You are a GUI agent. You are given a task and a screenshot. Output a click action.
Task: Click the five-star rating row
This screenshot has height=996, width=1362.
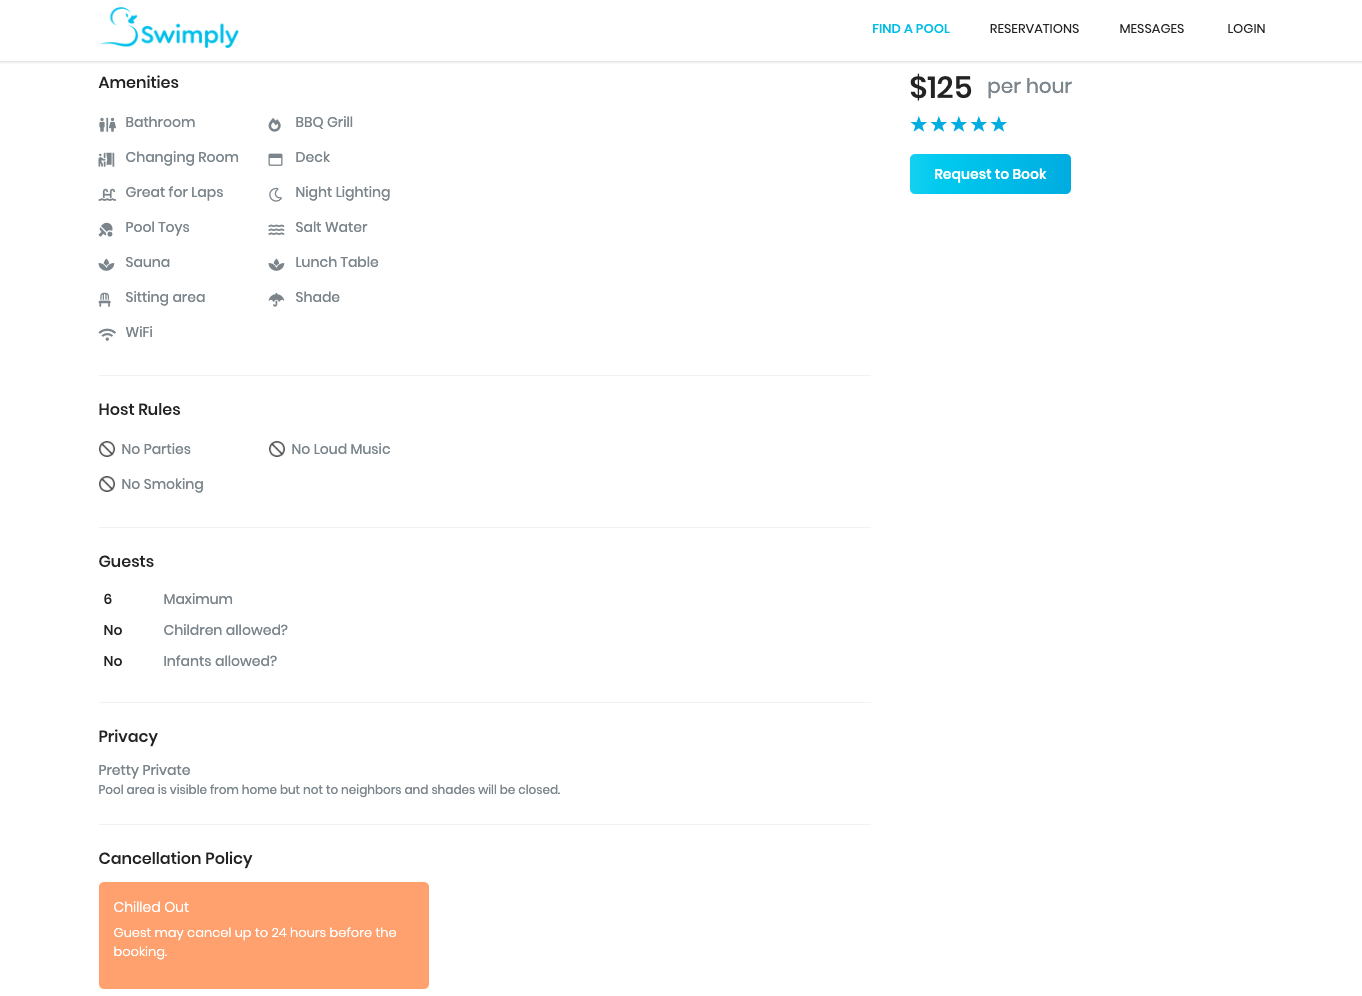(958, 124)
